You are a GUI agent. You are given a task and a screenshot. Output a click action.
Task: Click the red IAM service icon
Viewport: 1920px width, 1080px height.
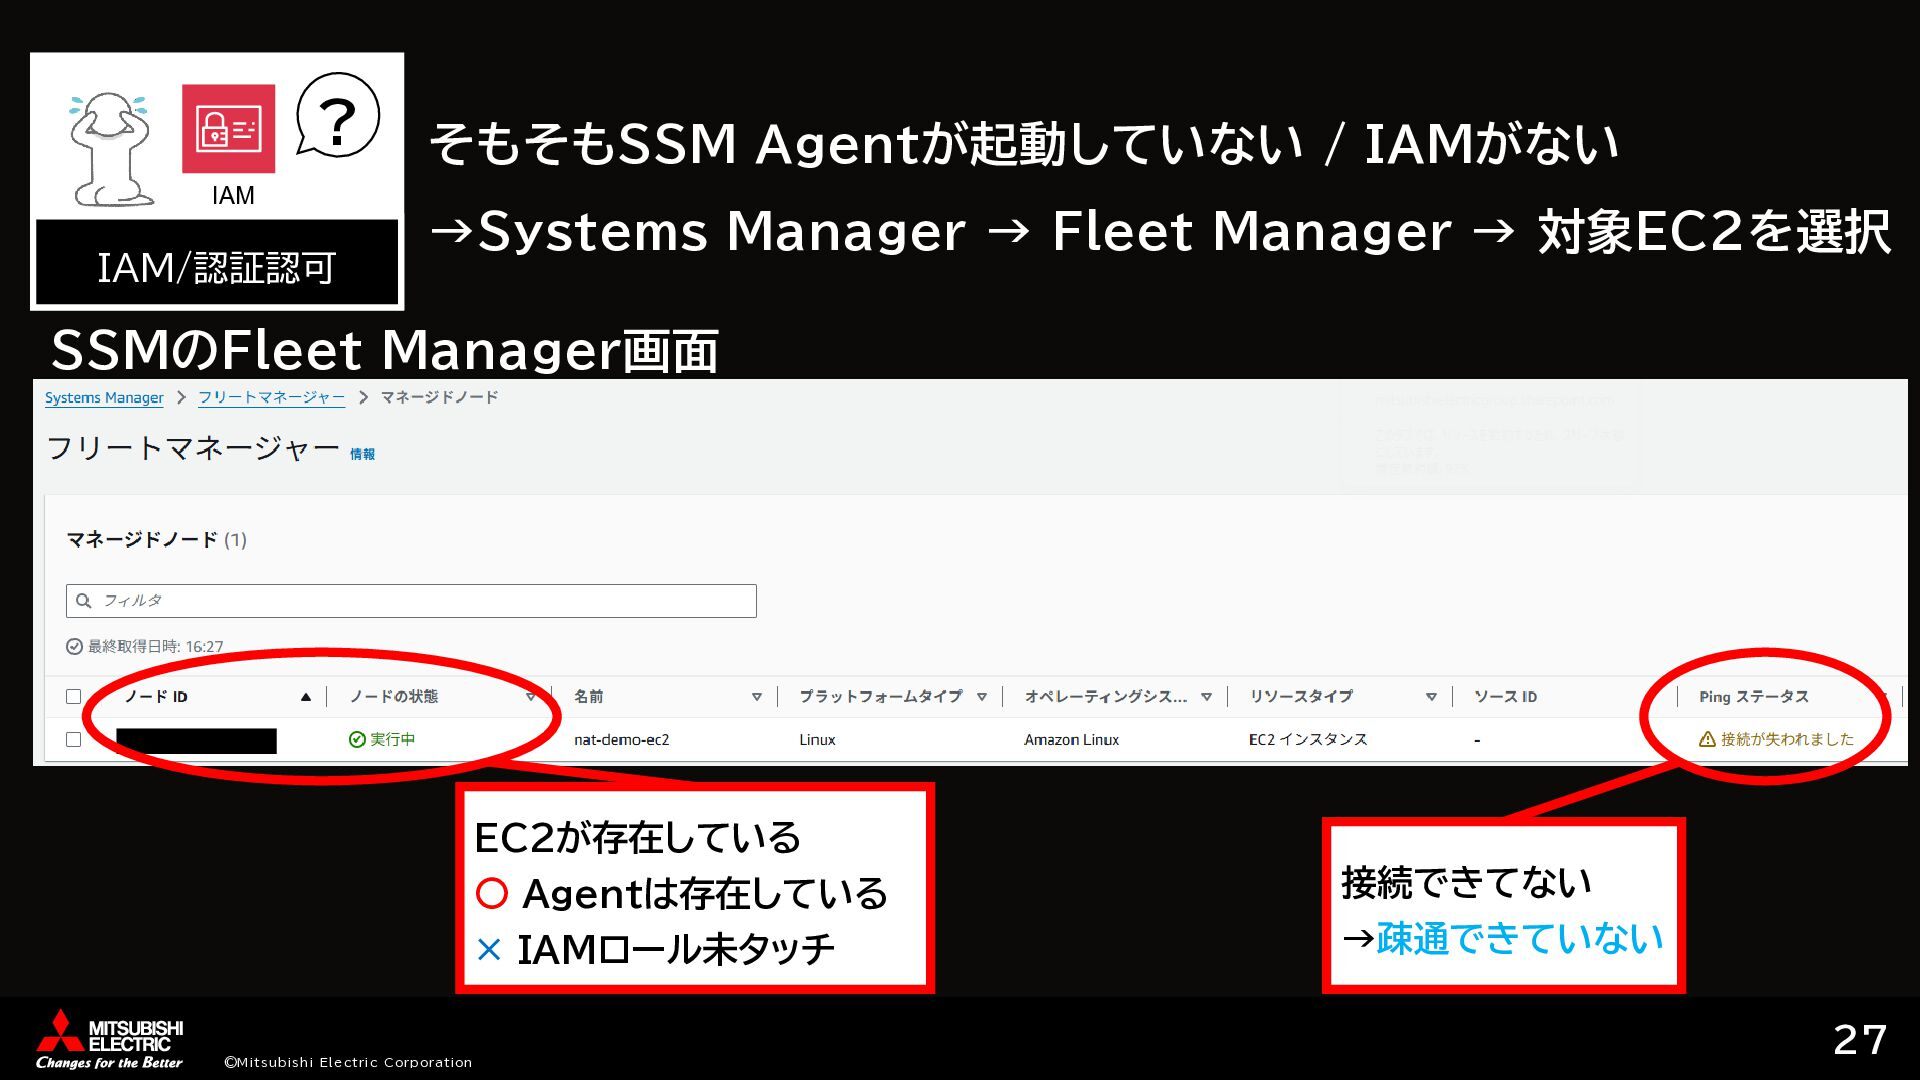pyautogui.click(x=228, y=129)
